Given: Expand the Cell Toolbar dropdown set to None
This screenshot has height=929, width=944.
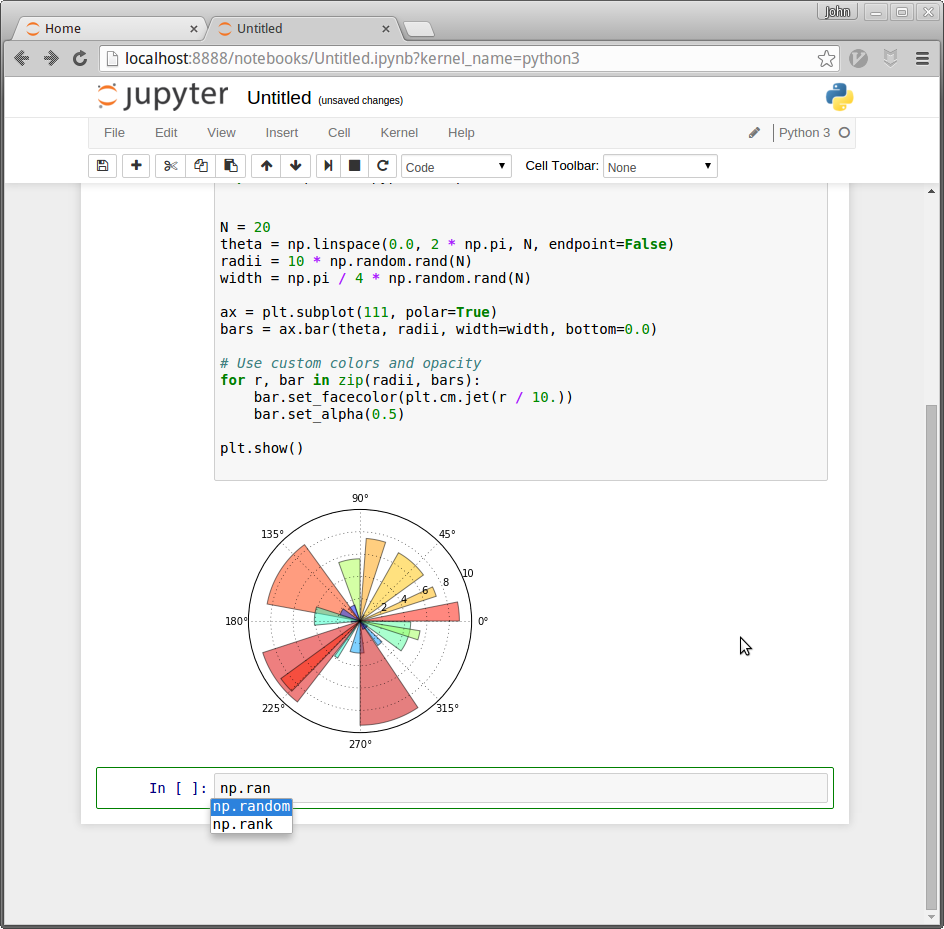Looking at the screenshot, I should tap(660, 167).
